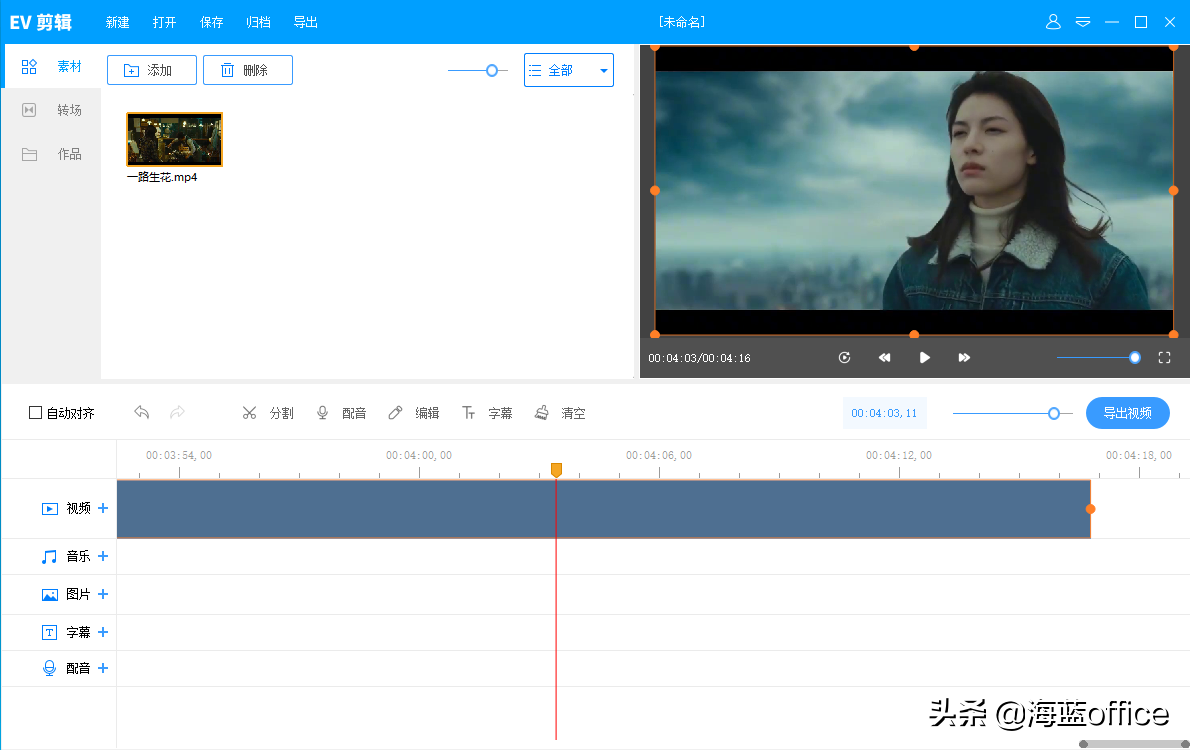Click the video preview image
This screenshot has width=1190, height=750.
(914, 191)
